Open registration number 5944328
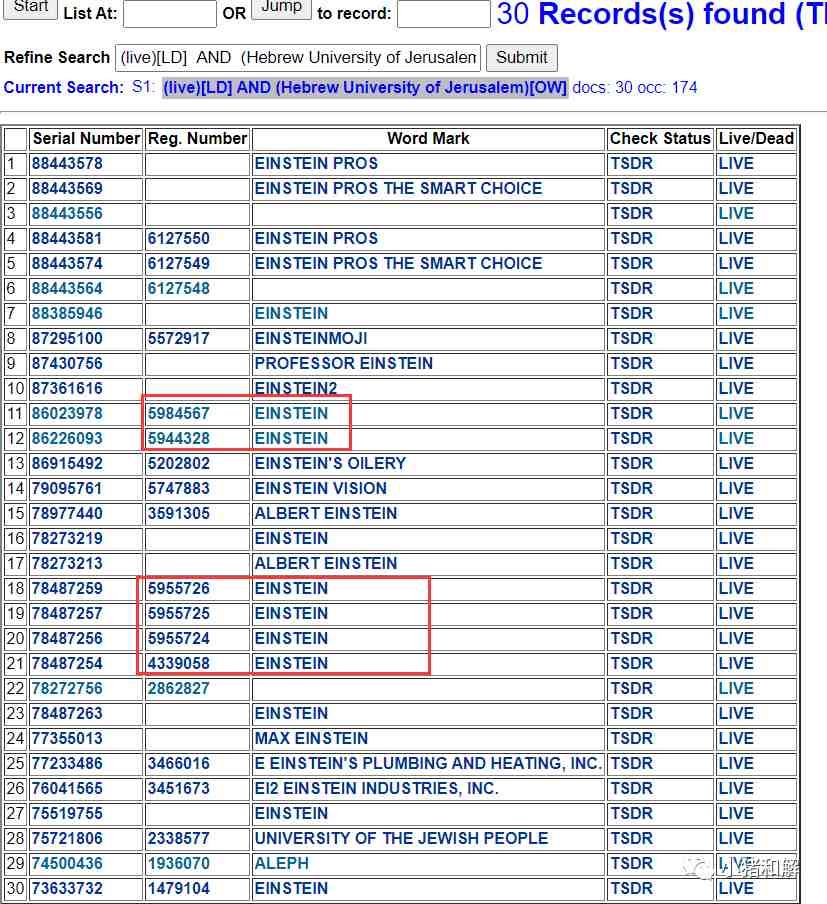 point(179,438)
